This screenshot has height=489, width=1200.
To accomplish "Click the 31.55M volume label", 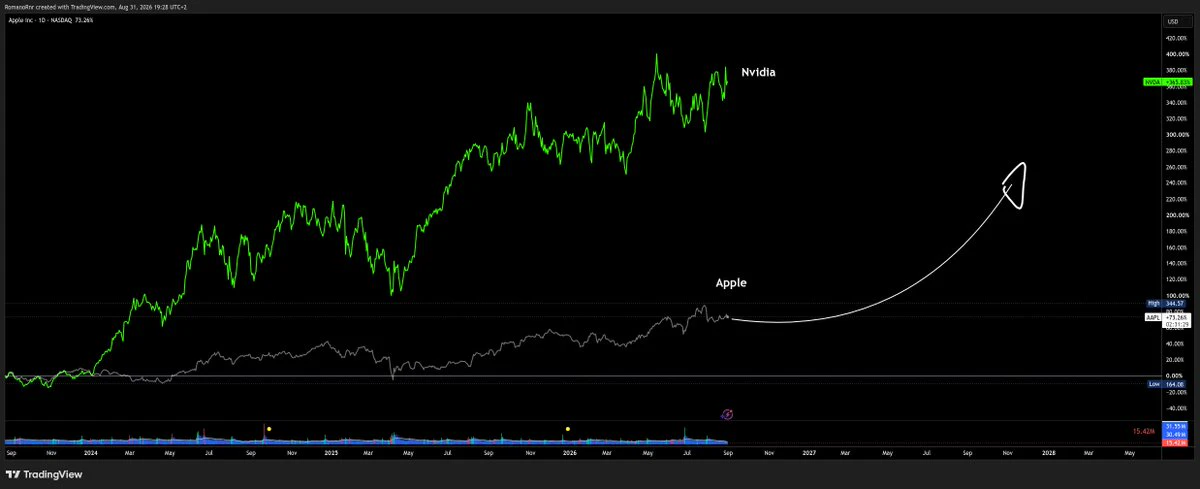I will (1175, 426).
